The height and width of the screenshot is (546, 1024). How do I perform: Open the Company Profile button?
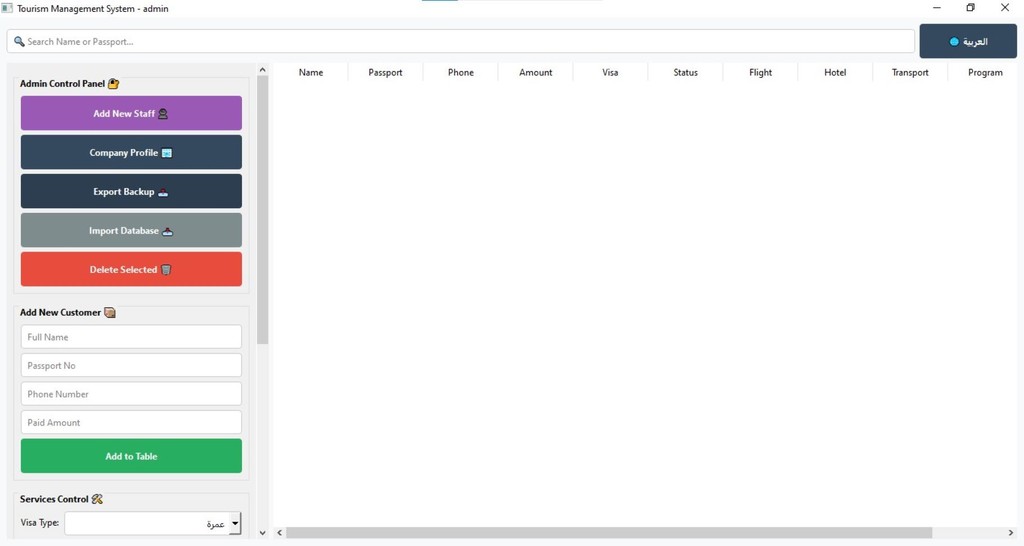[x=131, y=152]
